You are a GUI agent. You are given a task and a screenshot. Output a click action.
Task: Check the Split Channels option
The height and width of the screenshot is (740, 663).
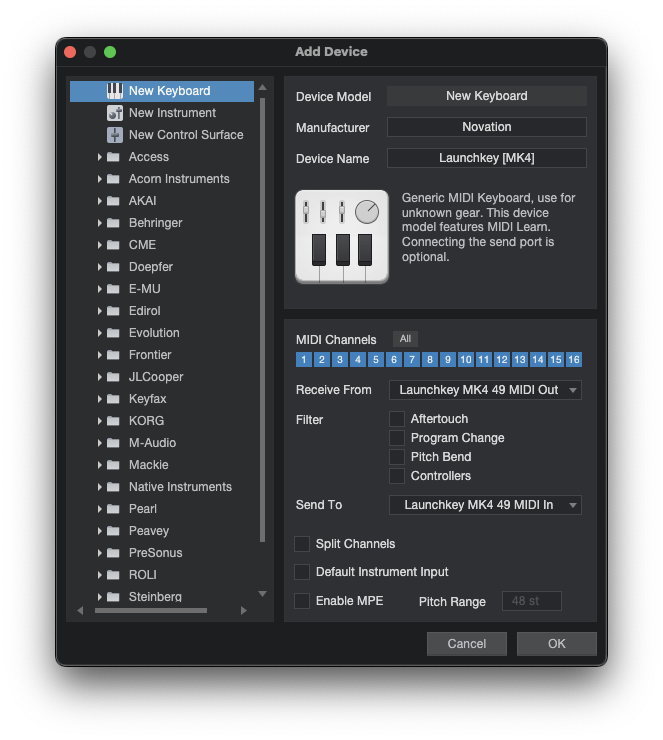[x=302, y=544]
